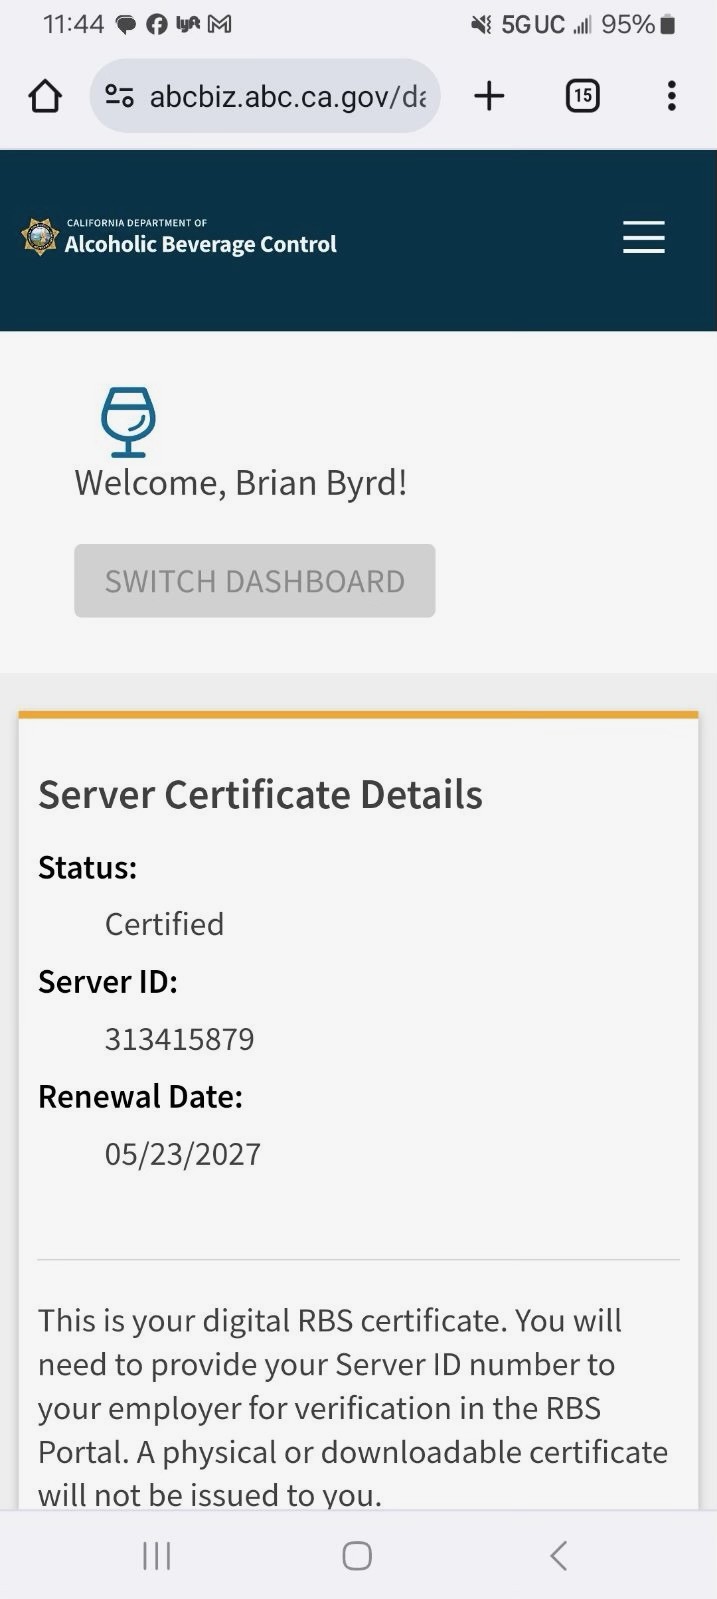Tap the Certified status text
Viewport: 717px width, 1599px height.
164,924
